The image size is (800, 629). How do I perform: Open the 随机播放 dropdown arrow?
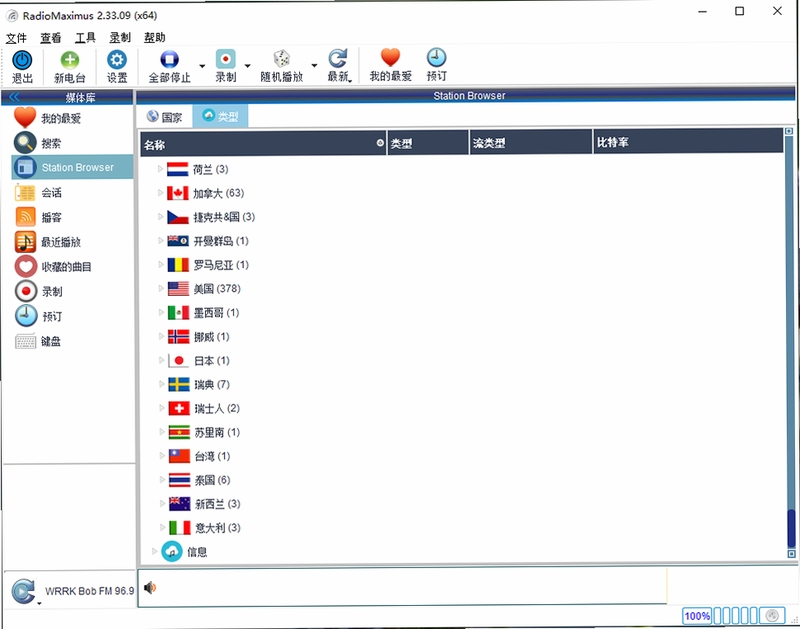[x=314, y=65]
